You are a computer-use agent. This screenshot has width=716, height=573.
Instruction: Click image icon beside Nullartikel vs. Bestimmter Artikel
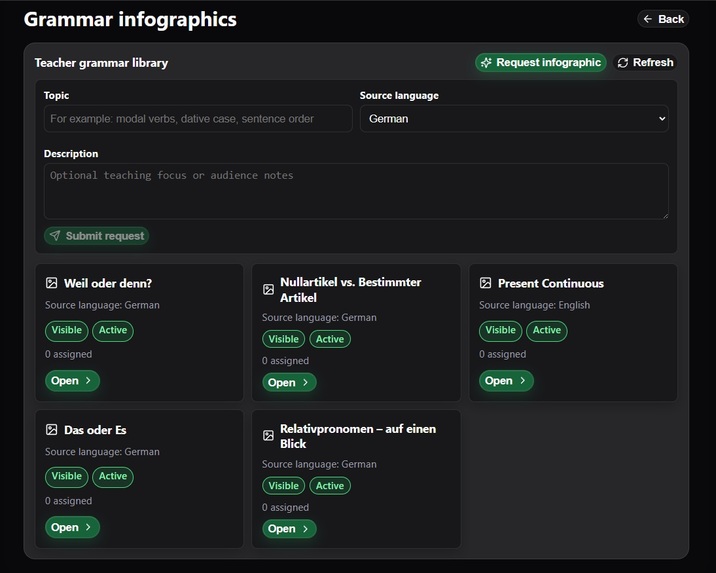pos(268,289)
